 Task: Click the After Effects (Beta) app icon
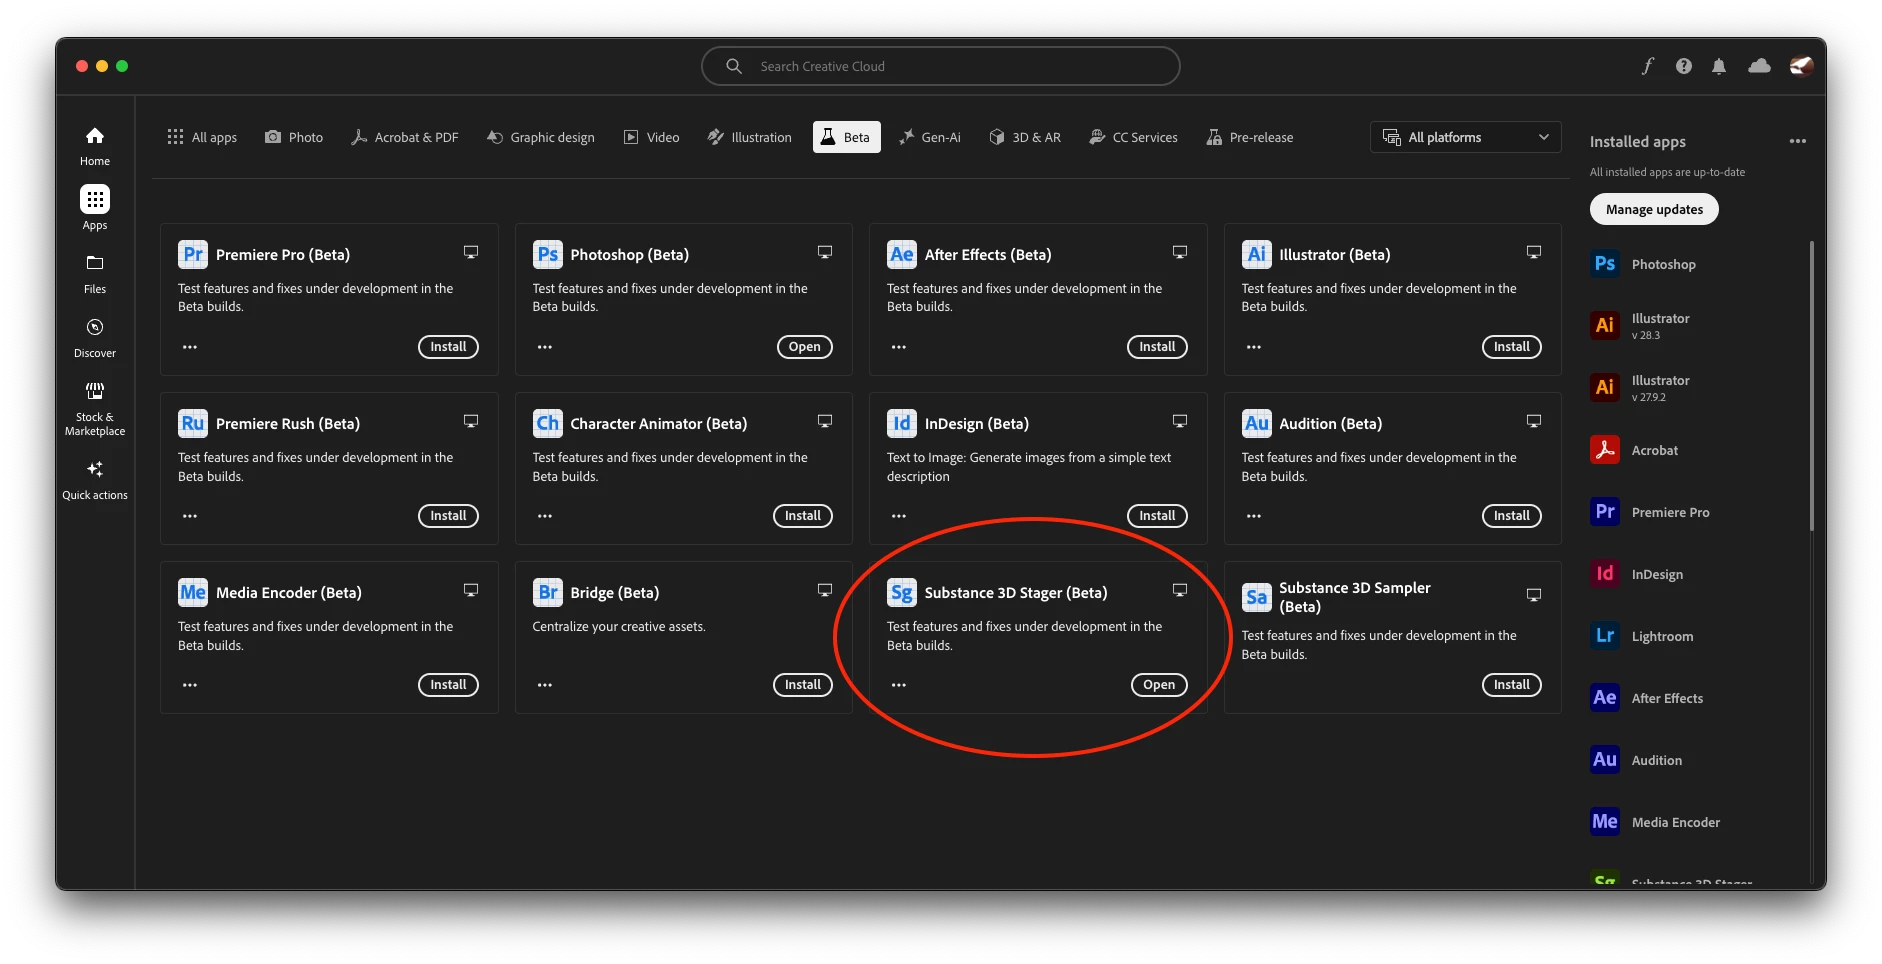902,254
